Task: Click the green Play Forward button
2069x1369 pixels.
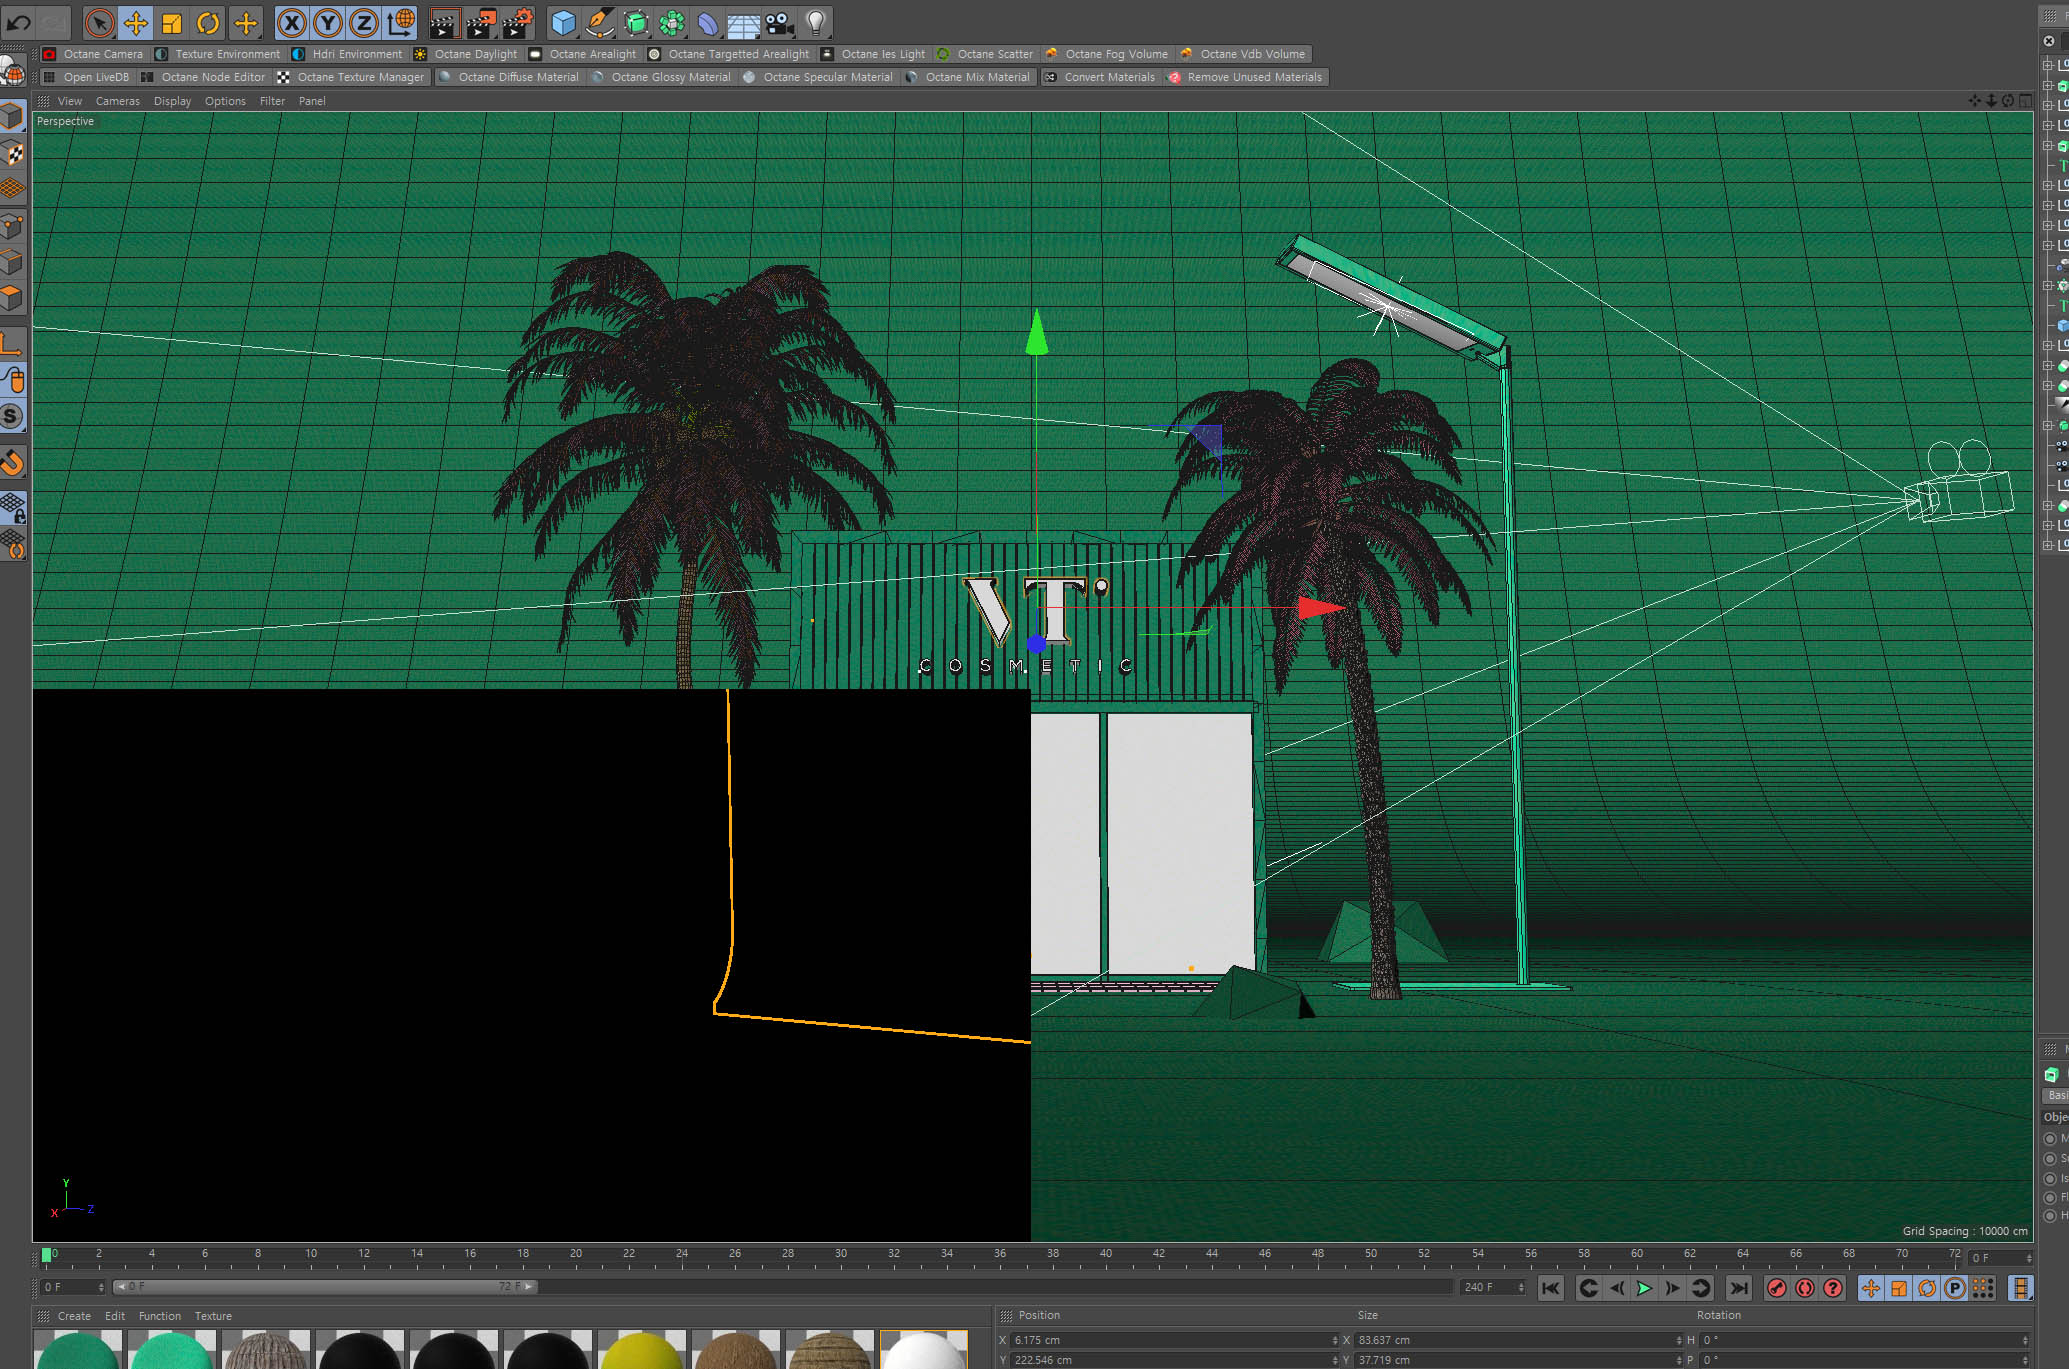Action: [1644, 1288]
